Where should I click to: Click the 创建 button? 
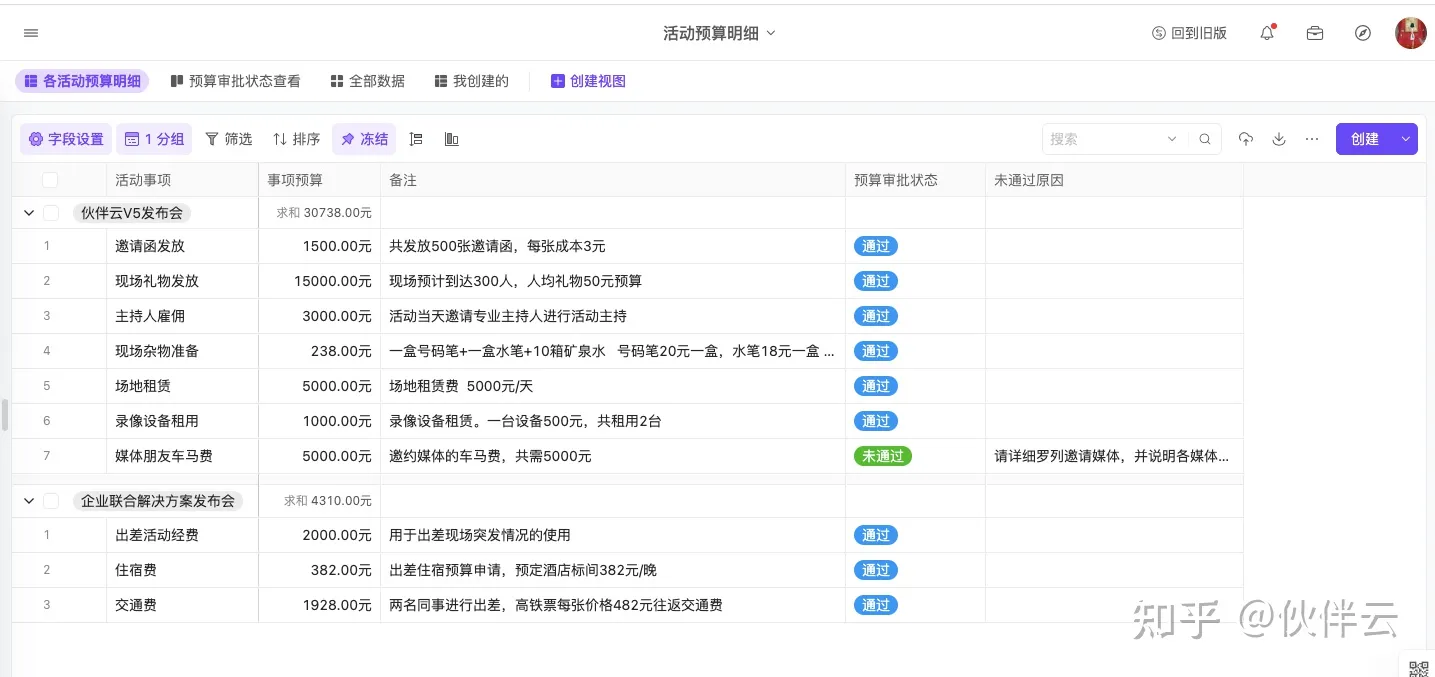coord(1364,139)
